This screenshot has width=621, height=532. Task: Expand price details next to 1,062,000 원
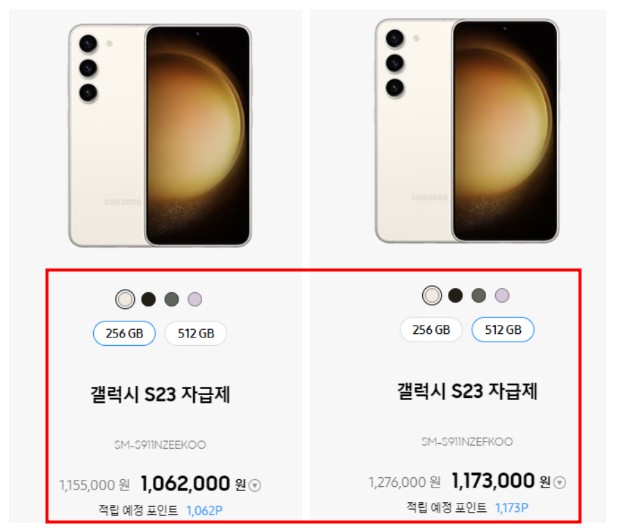pyautogui.click(x=255, y=485)
